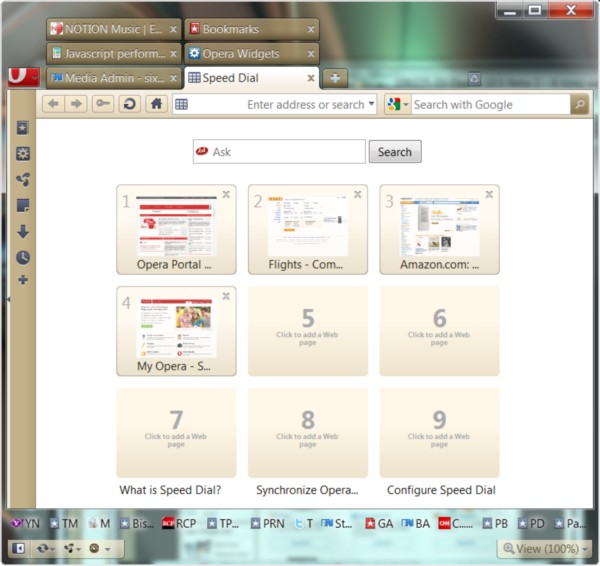Open the BA bookmark in bookmarks bar
This screenshot has height=566, width=600.
416,523
